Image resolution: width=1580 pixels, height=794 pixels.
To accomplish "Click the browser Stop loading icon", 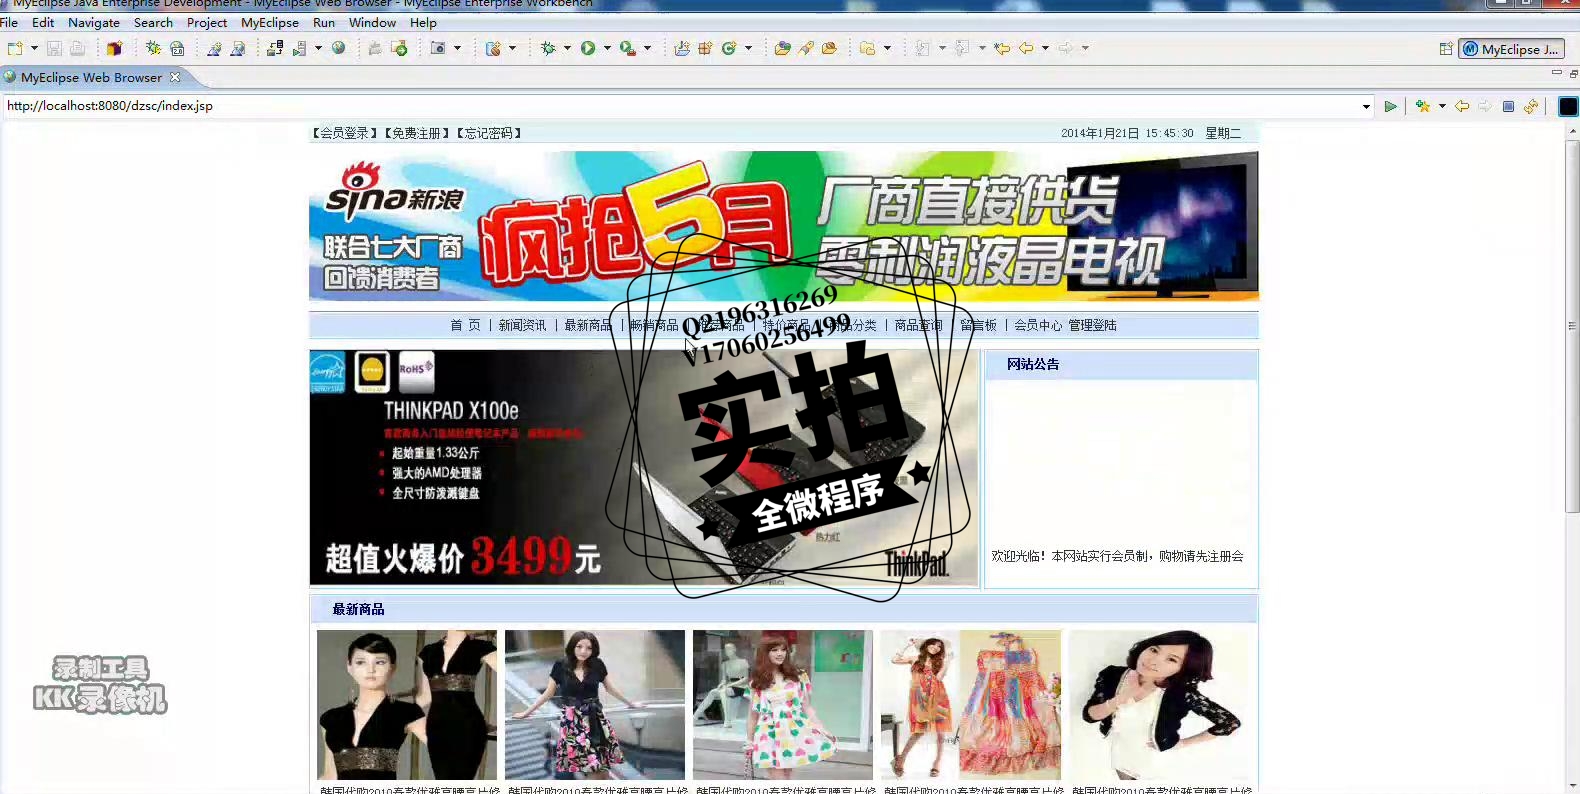I will [1508, 106].
